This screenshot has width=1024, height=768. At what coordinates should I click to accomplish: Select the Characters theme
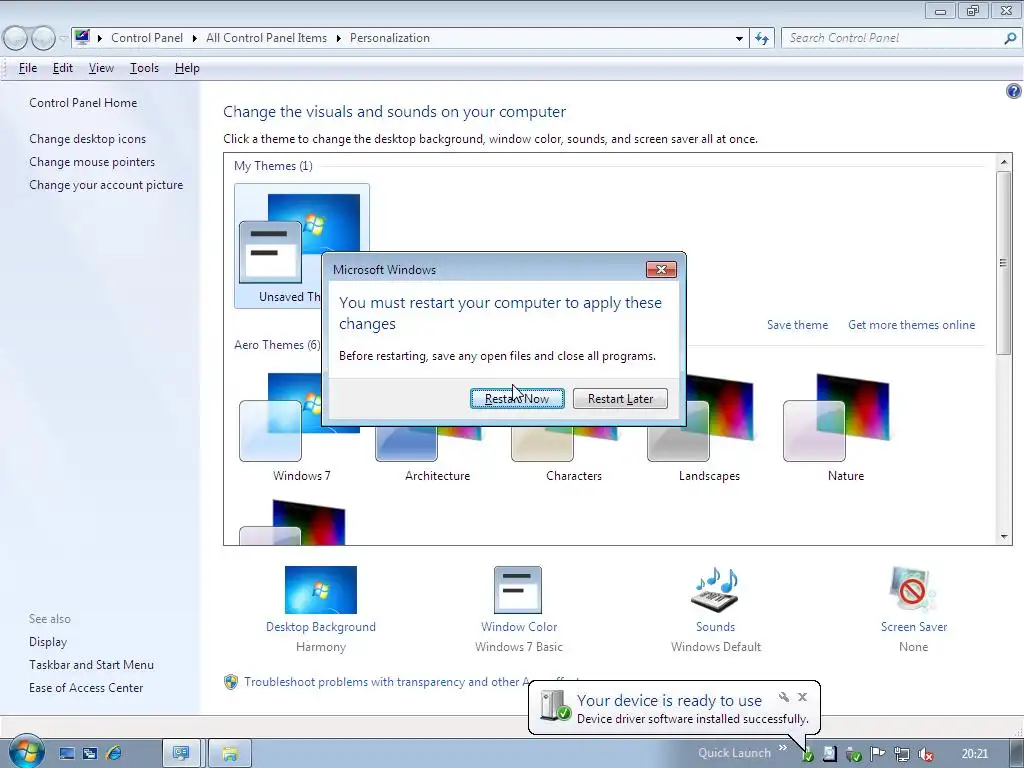573,452
